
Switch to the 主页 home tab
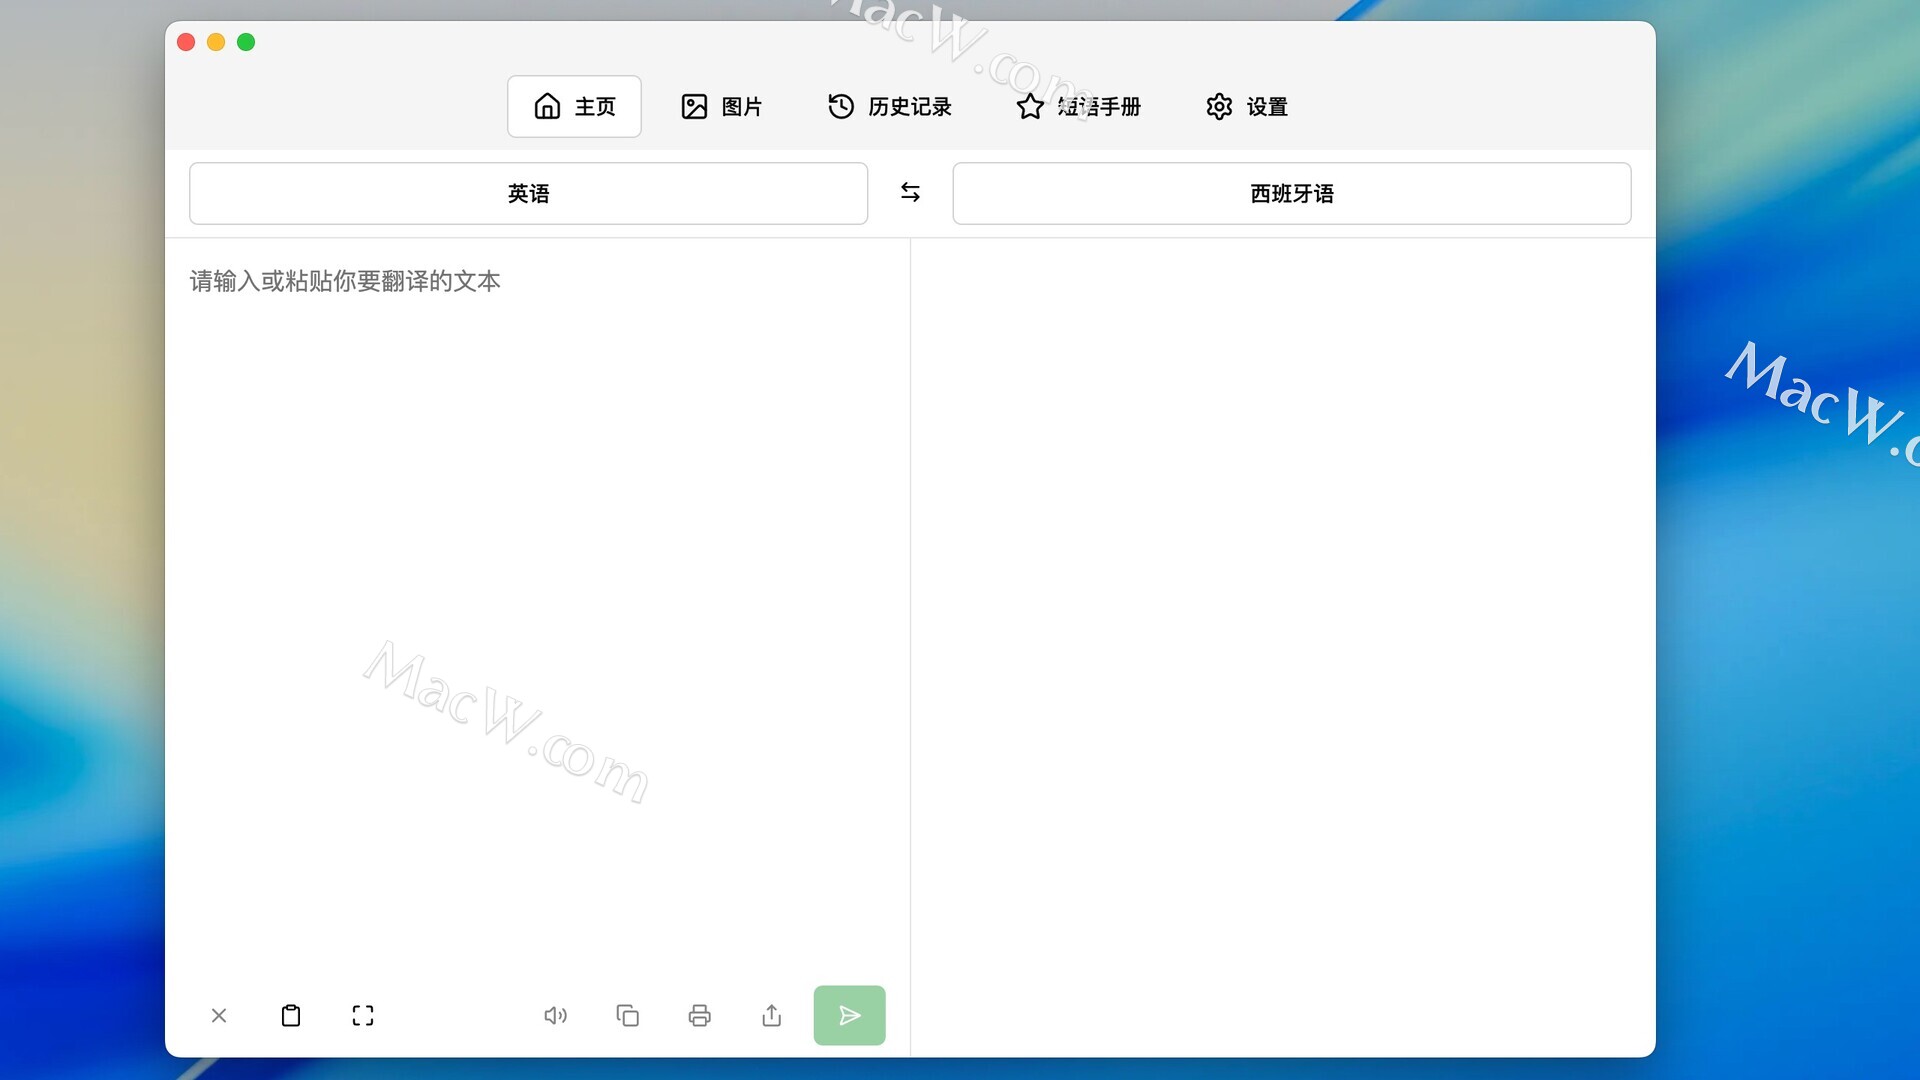point(574,106)
